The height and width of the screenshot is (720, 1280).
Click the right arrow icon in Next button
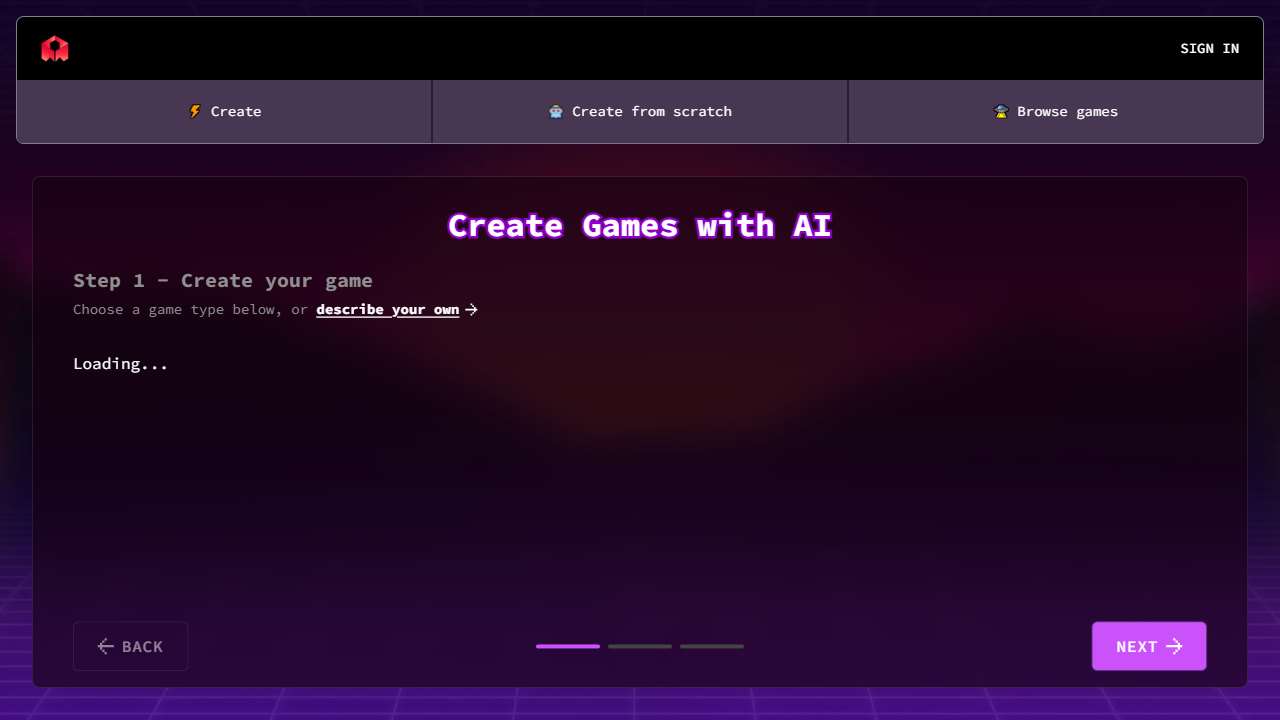pos(1175,647)
